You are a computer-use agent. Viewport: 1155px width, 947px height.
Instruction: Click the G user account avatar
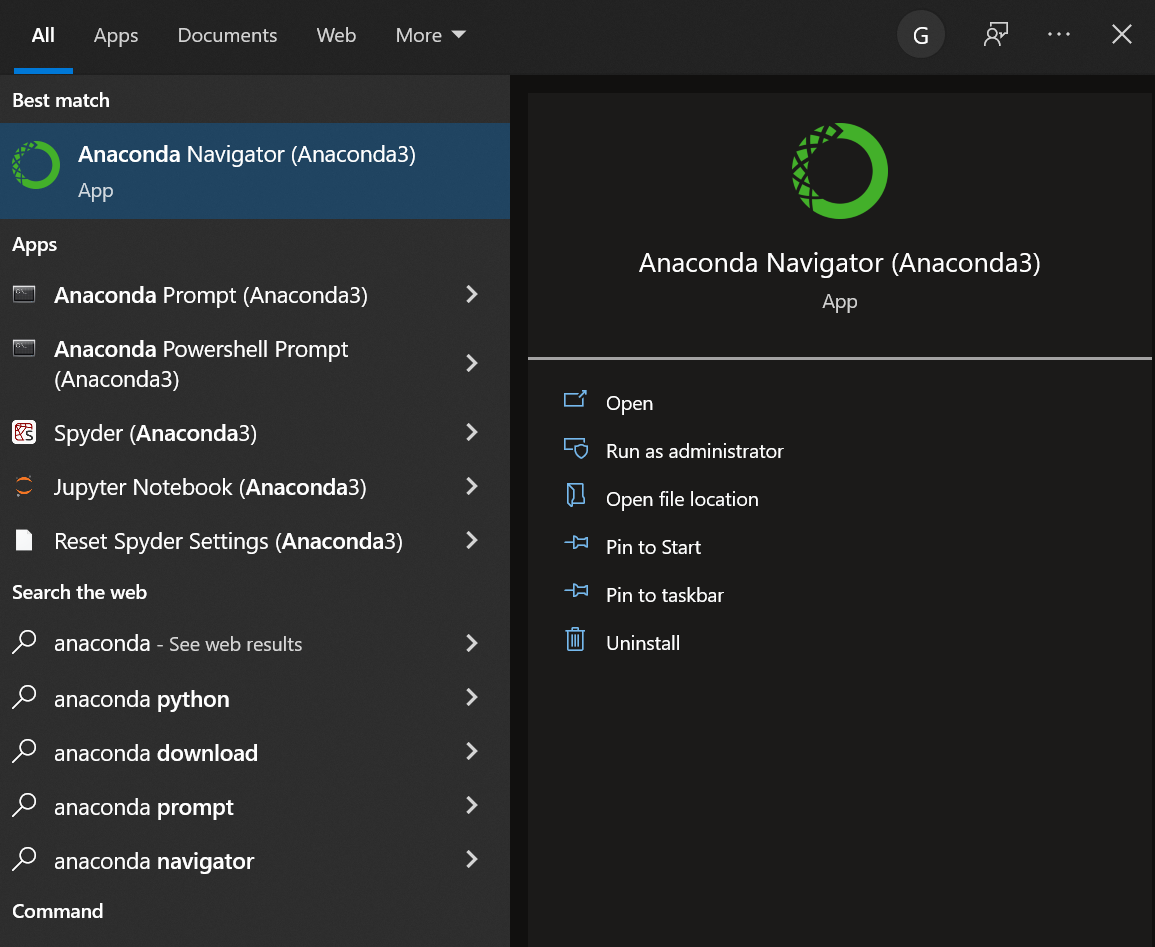pyautogui.click(x=921, y=35)
